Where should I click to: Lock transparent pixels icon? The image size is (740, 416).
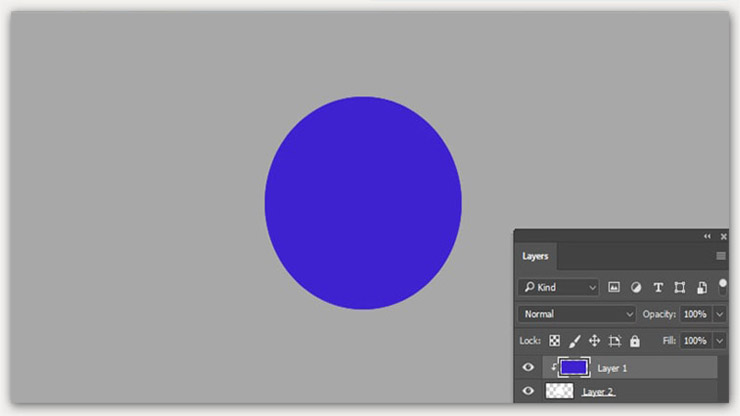[555, 340]
